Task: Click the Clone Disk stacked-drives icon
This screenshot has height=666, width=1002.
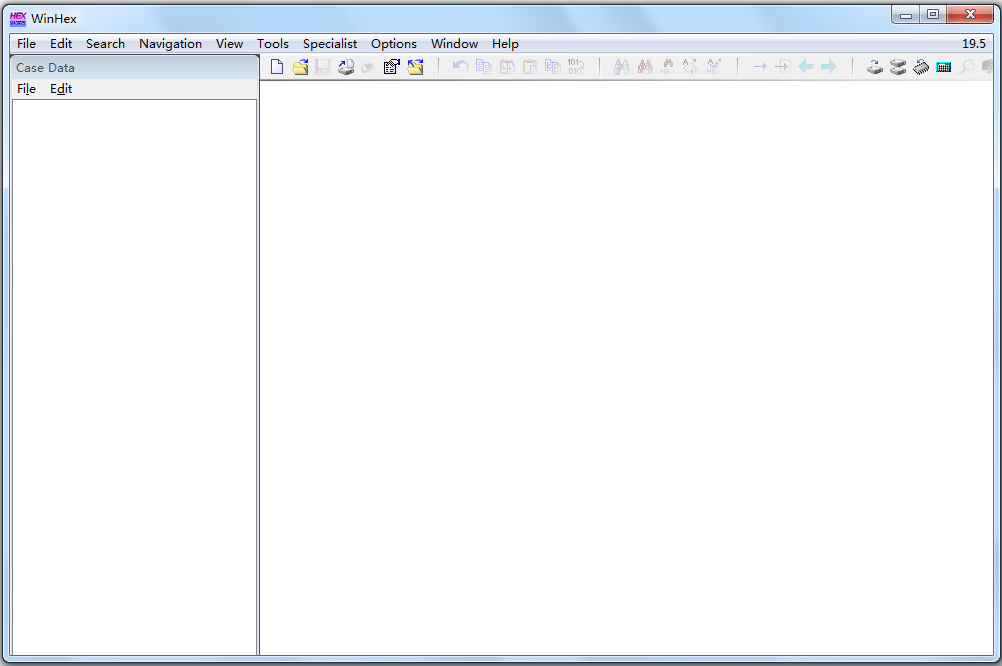Action: (x=898, y=66)
